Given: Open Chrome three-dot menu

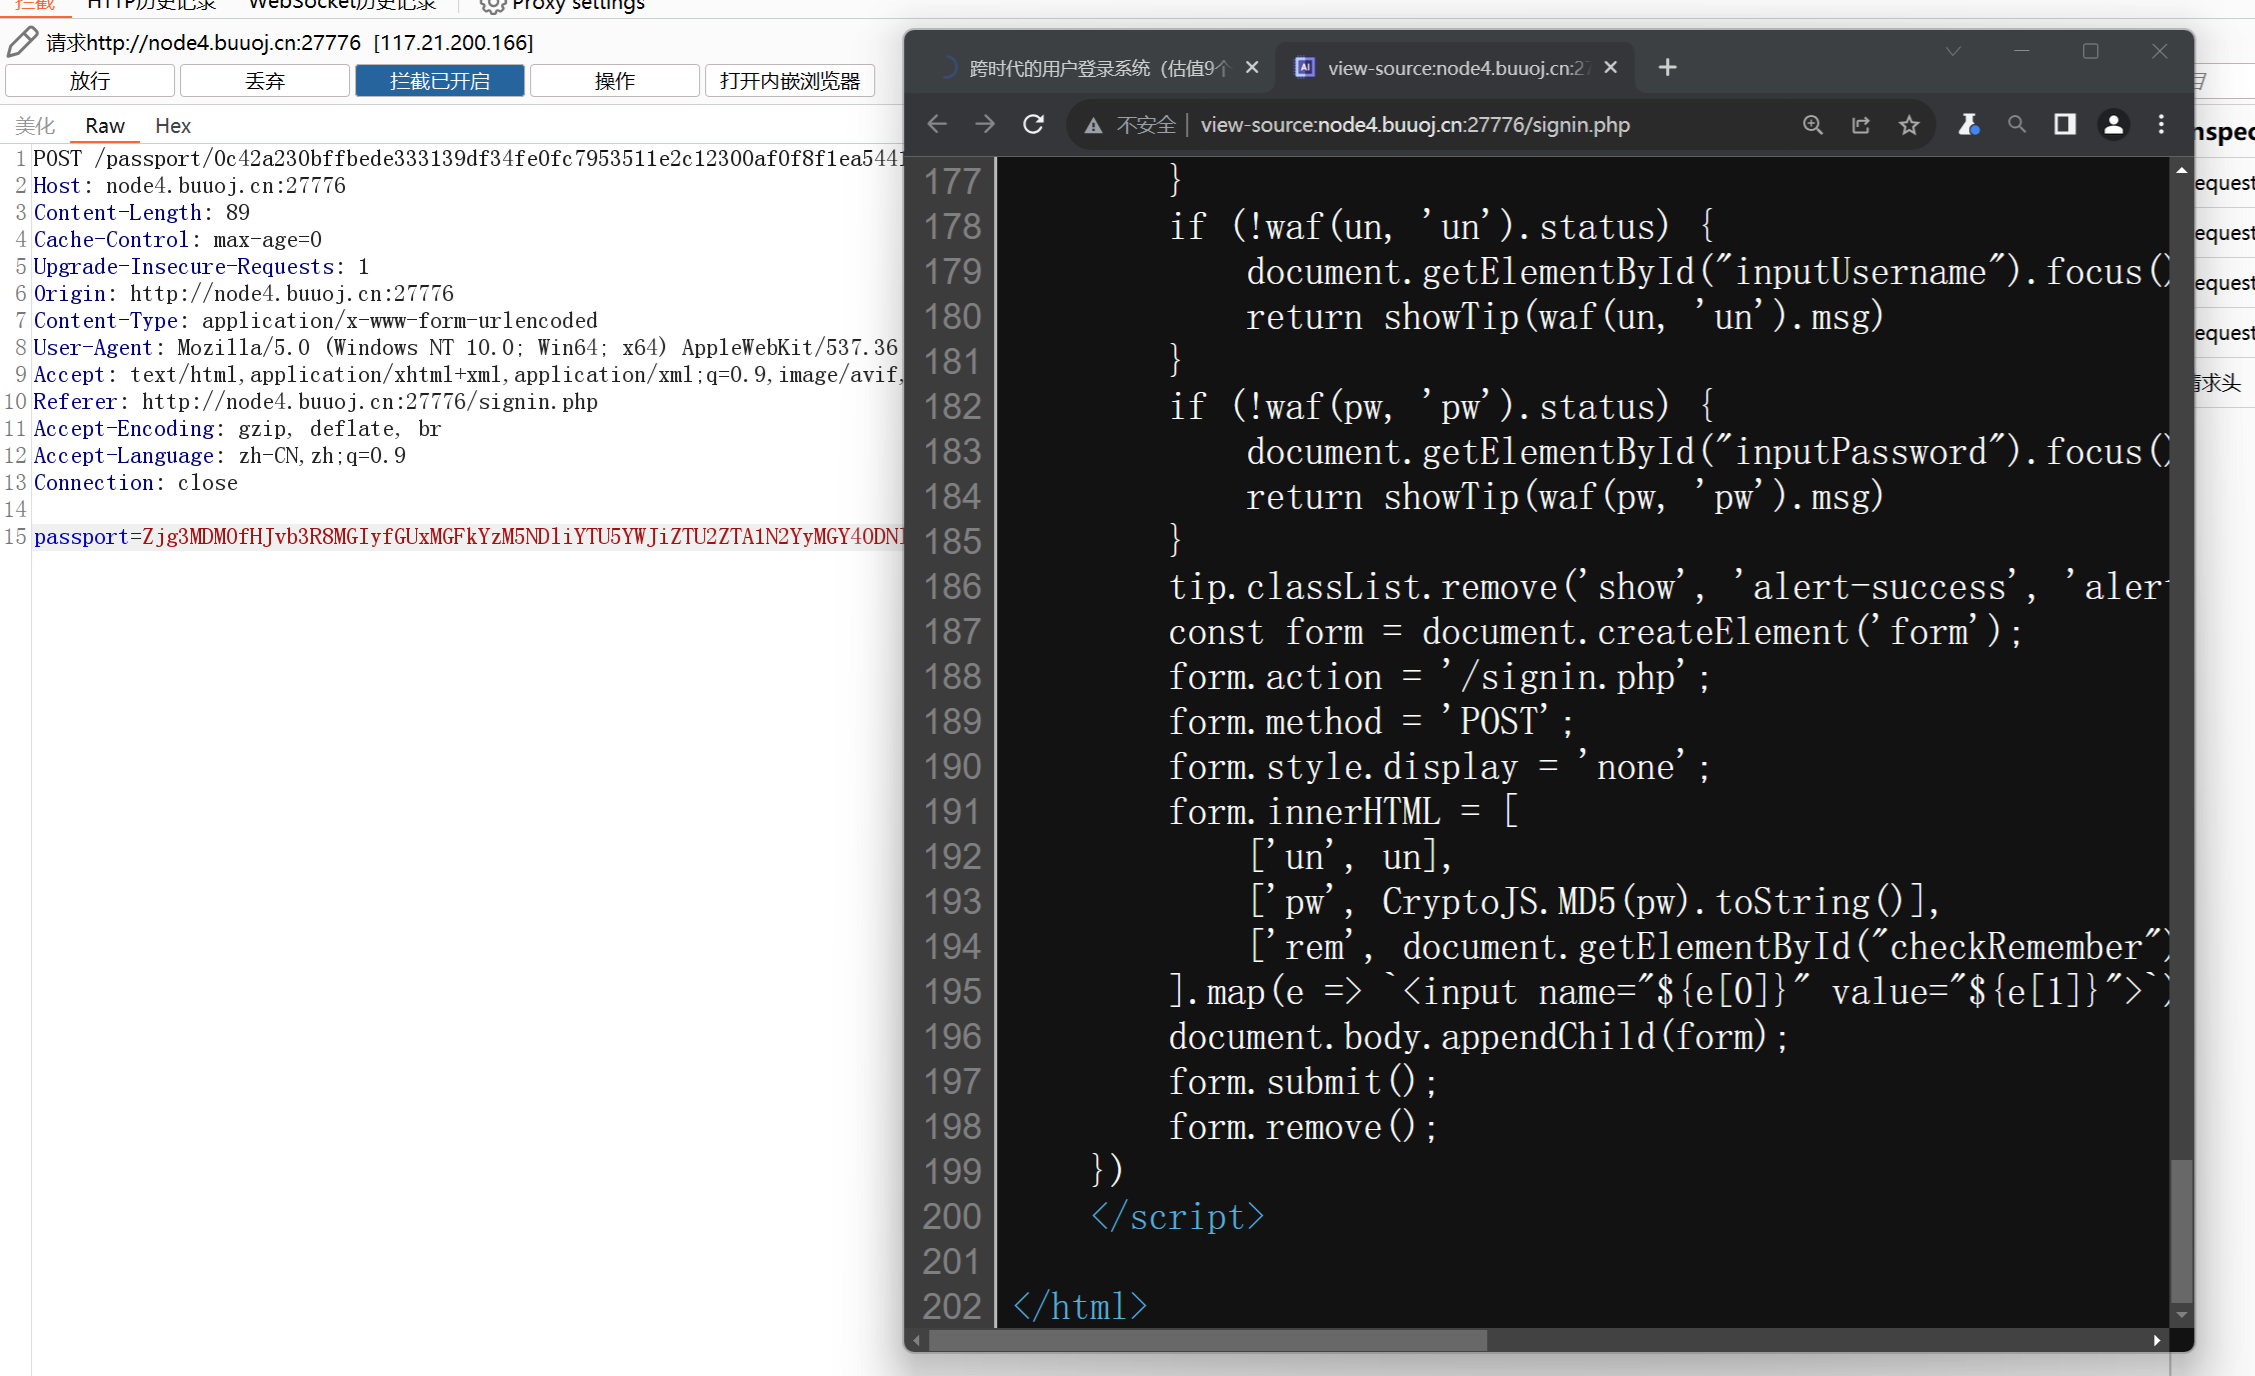Looking at the screenshot, I should [x=2161, y=124].
